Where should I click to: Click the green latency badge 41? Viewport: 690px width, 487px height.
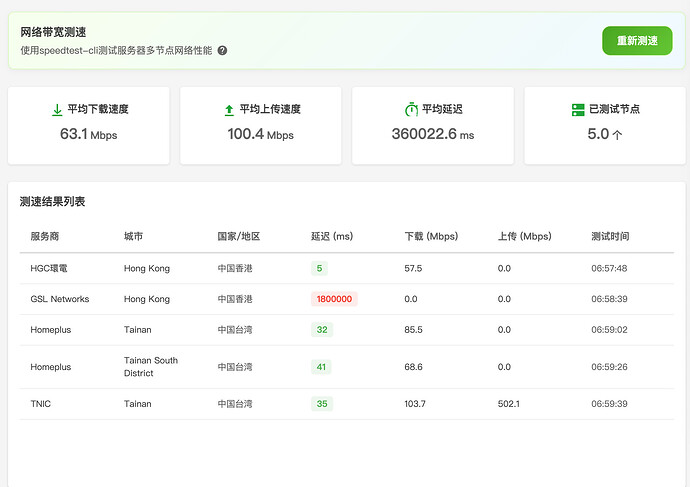[x=321, y=367]
